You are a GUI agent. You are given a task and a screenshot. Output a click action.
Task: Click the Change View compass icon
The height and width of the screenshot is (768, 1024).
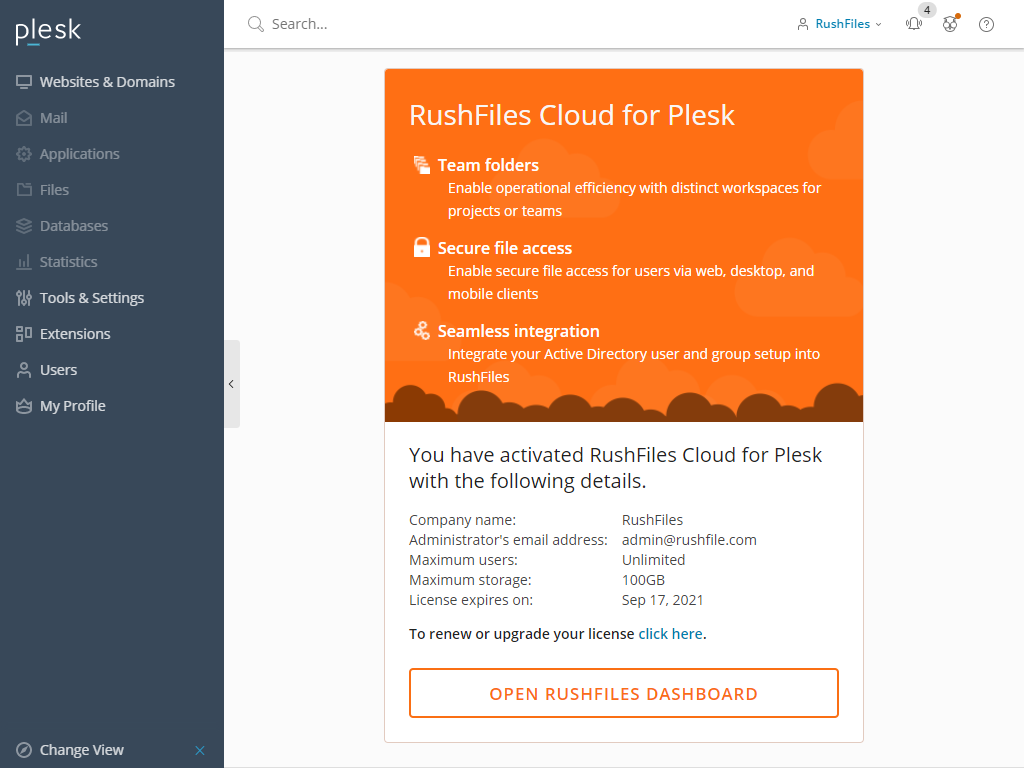(24, 750)
